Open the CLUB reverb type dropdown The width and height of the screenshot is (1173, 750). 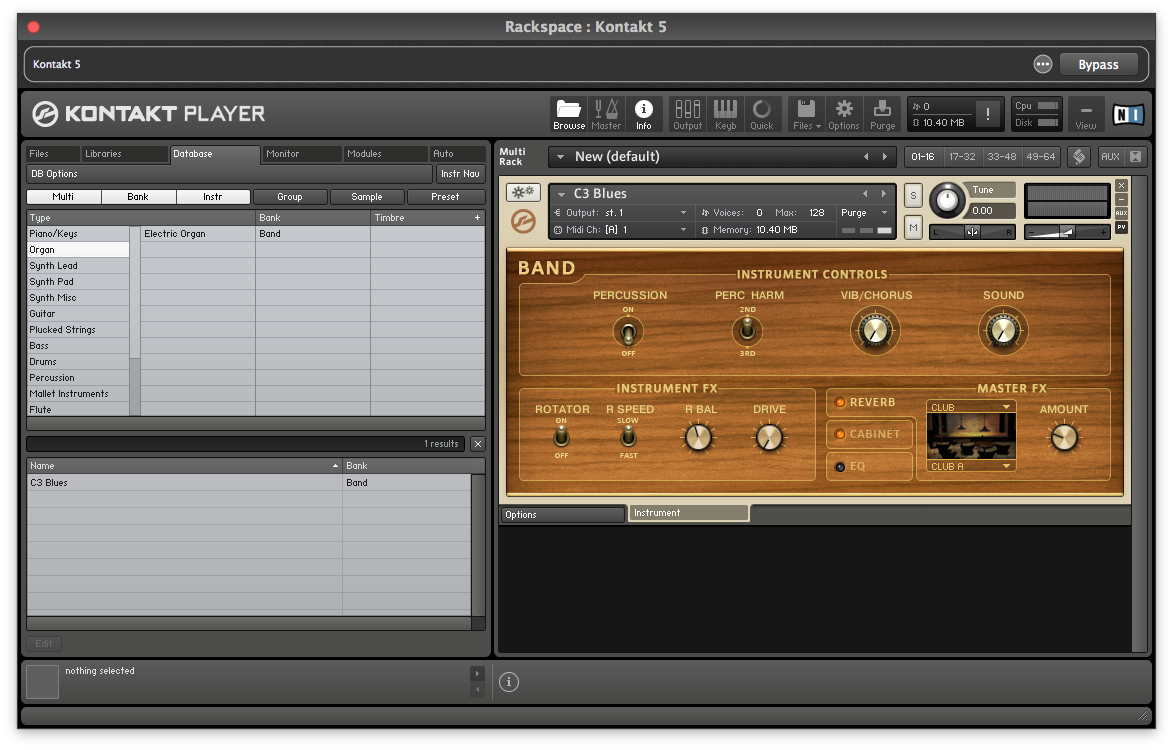pos(971,408)
